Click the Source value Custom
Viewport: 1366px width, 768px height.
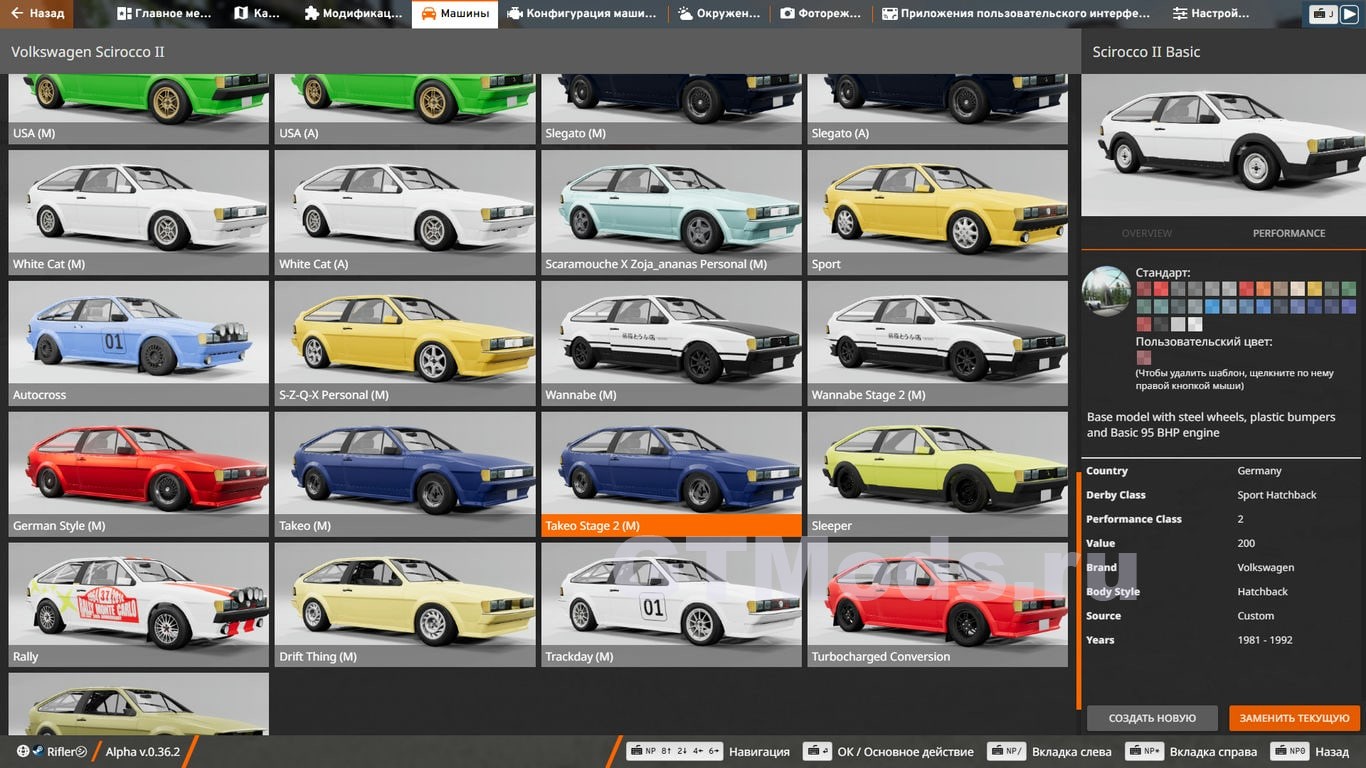(x=1255, y=616)
